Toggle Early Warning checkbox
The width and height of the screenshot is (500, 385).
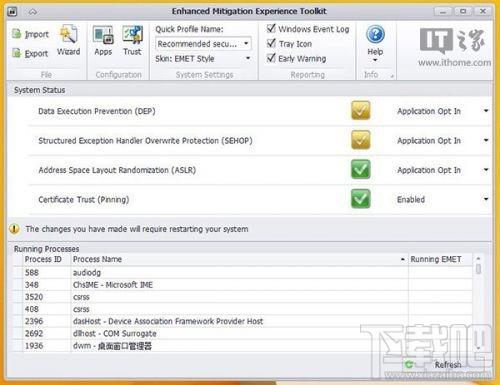click(271, 58)
